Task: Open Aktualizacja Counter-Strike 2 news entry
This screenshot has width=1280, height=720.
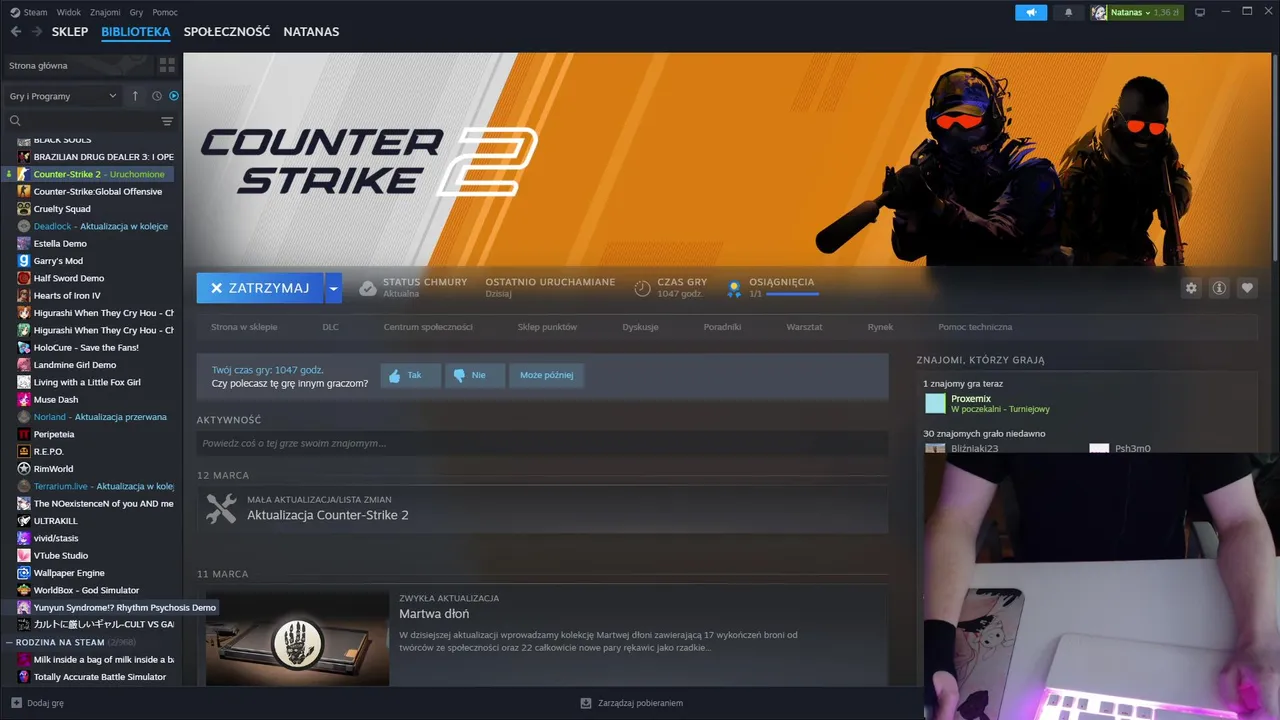Action: tap(542, 508)
